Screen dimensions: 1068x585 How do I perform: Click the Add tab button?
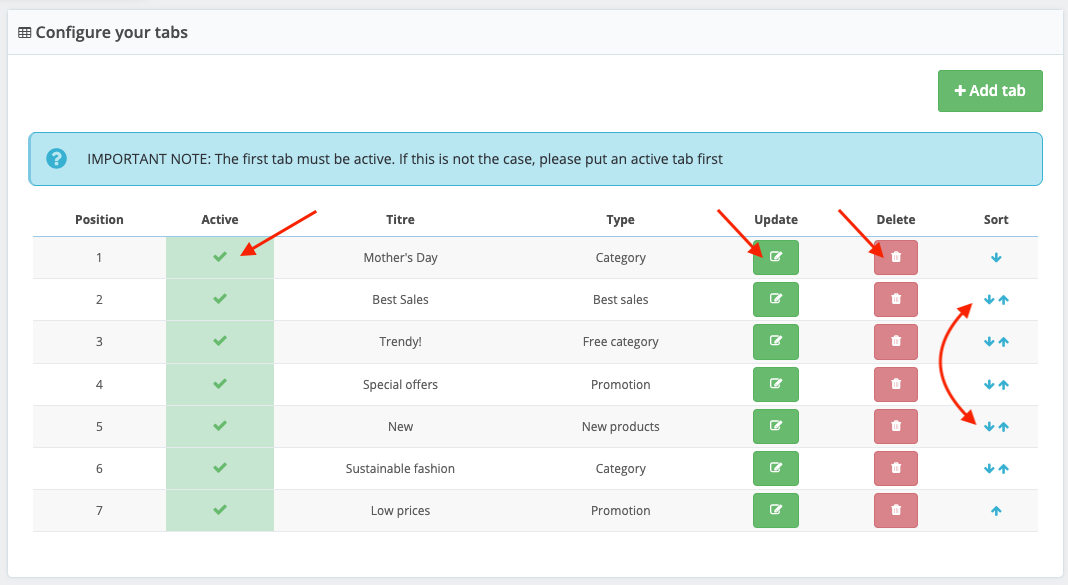(990, 91)
